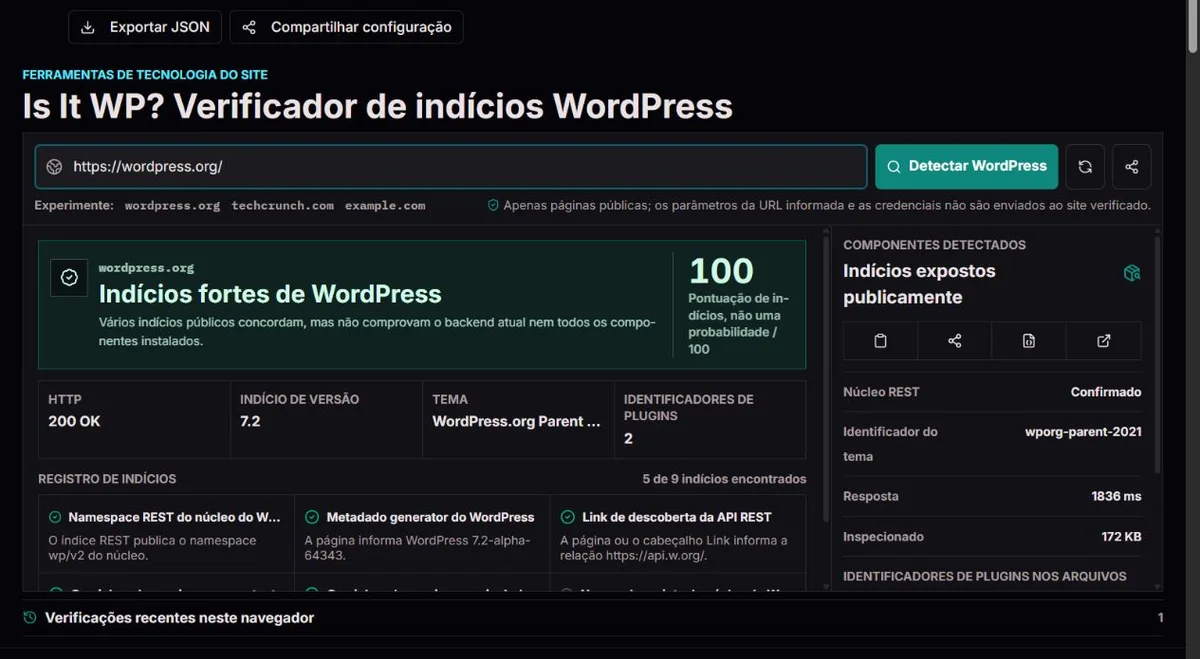Image resolution: width=1200 pixels, height=659 pixels.
Task: Click the shield icon before Apenas páginas públicas
Action: [493, 205]
